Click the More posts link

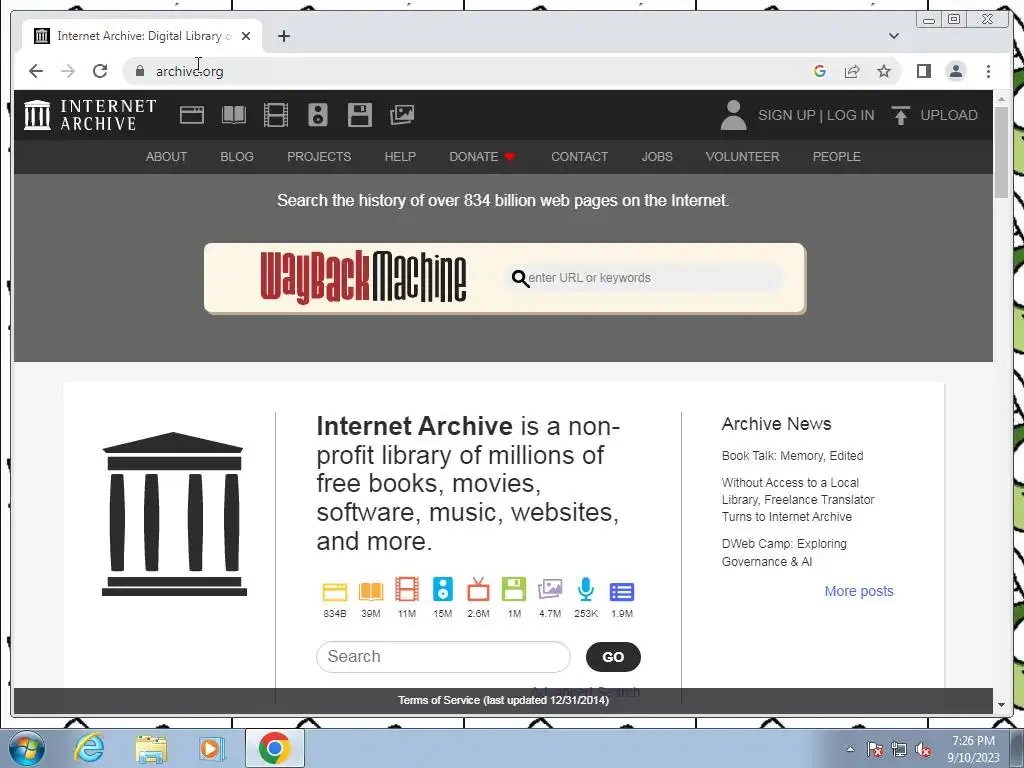[859, 591]
